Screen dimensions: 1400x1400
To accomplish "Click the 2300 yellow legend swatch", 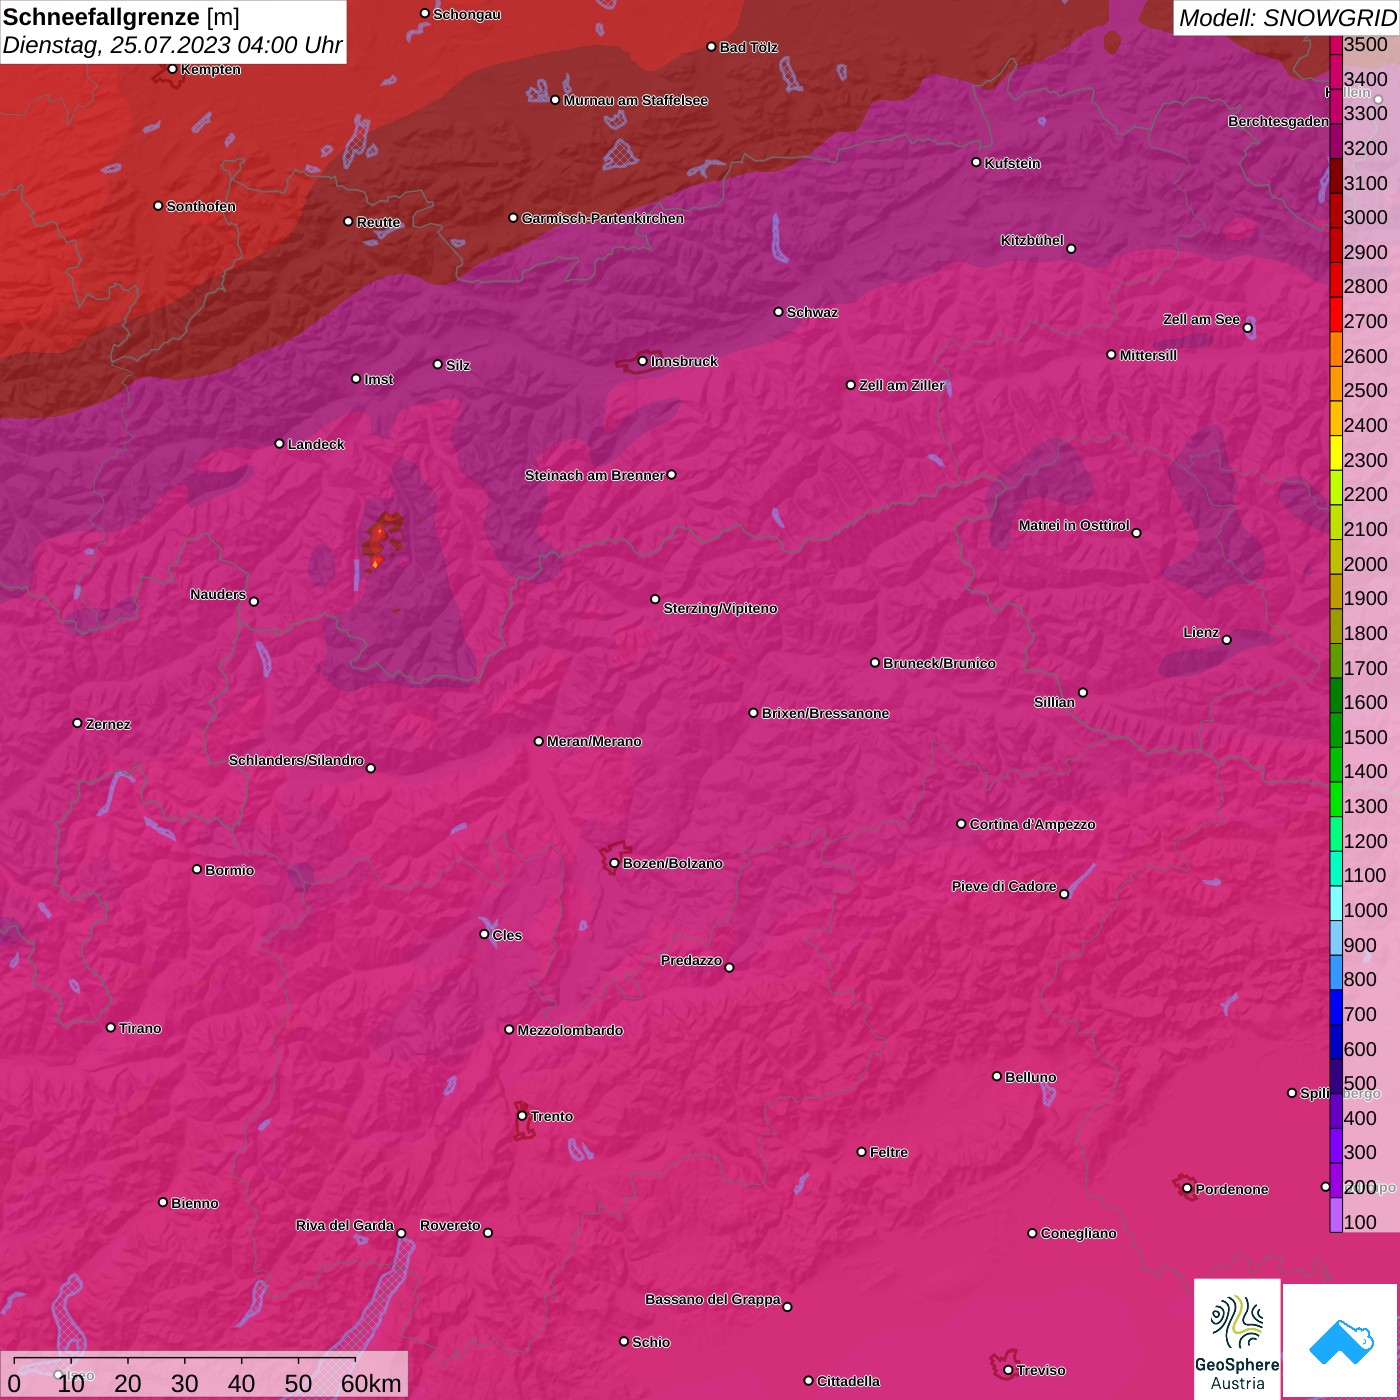I will 1336,453.
